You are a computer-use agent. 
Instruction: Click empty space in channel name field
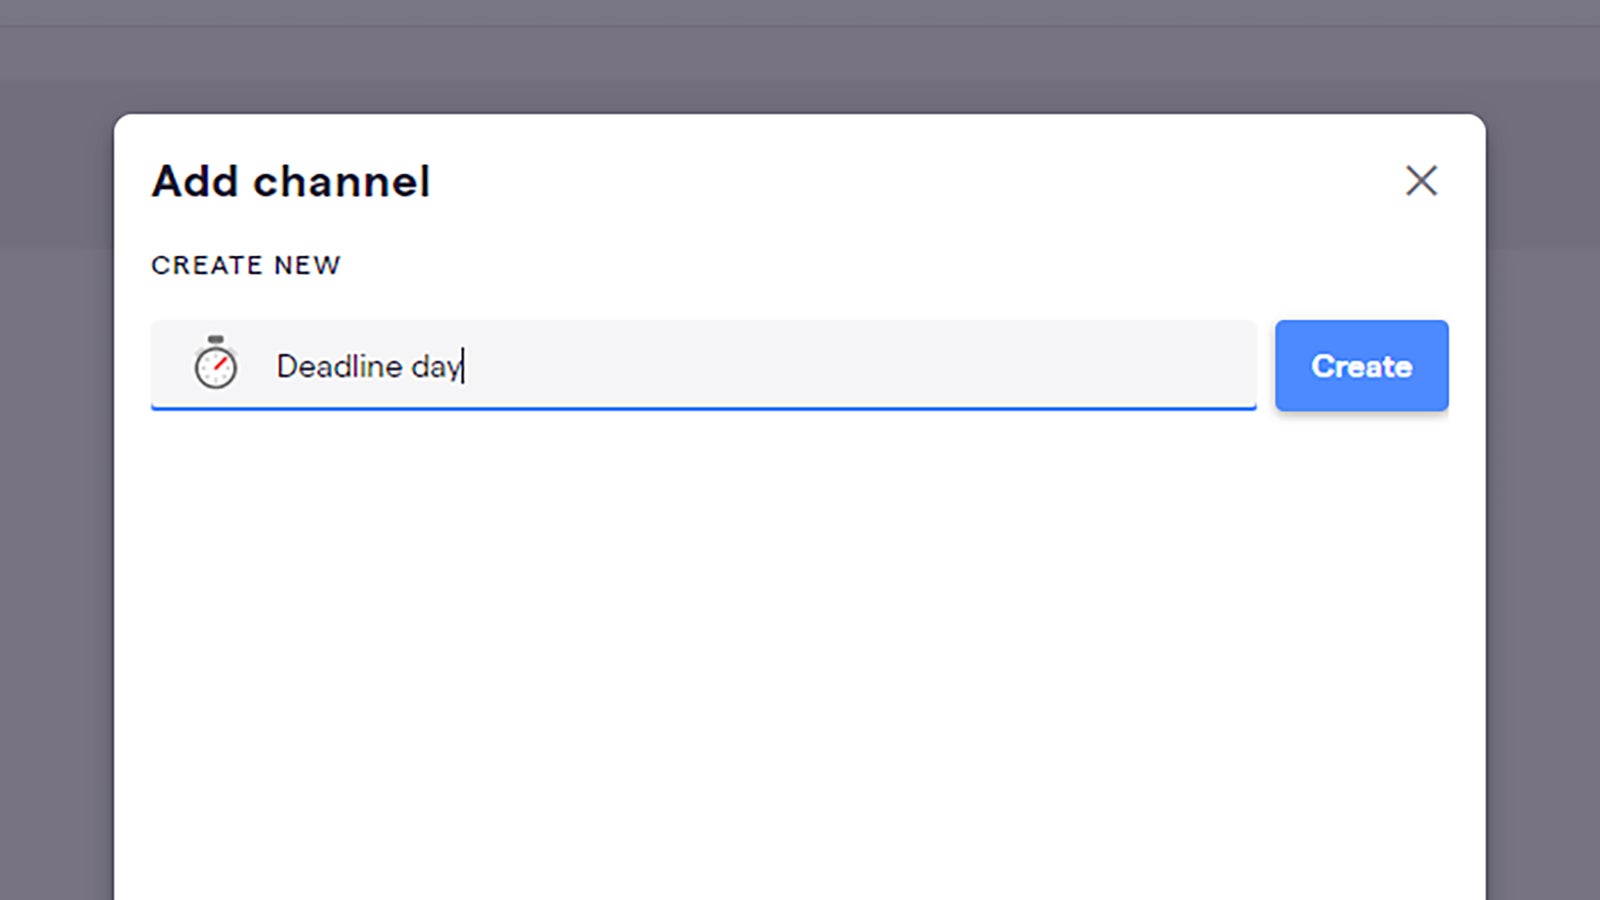[x=860, y=365]
